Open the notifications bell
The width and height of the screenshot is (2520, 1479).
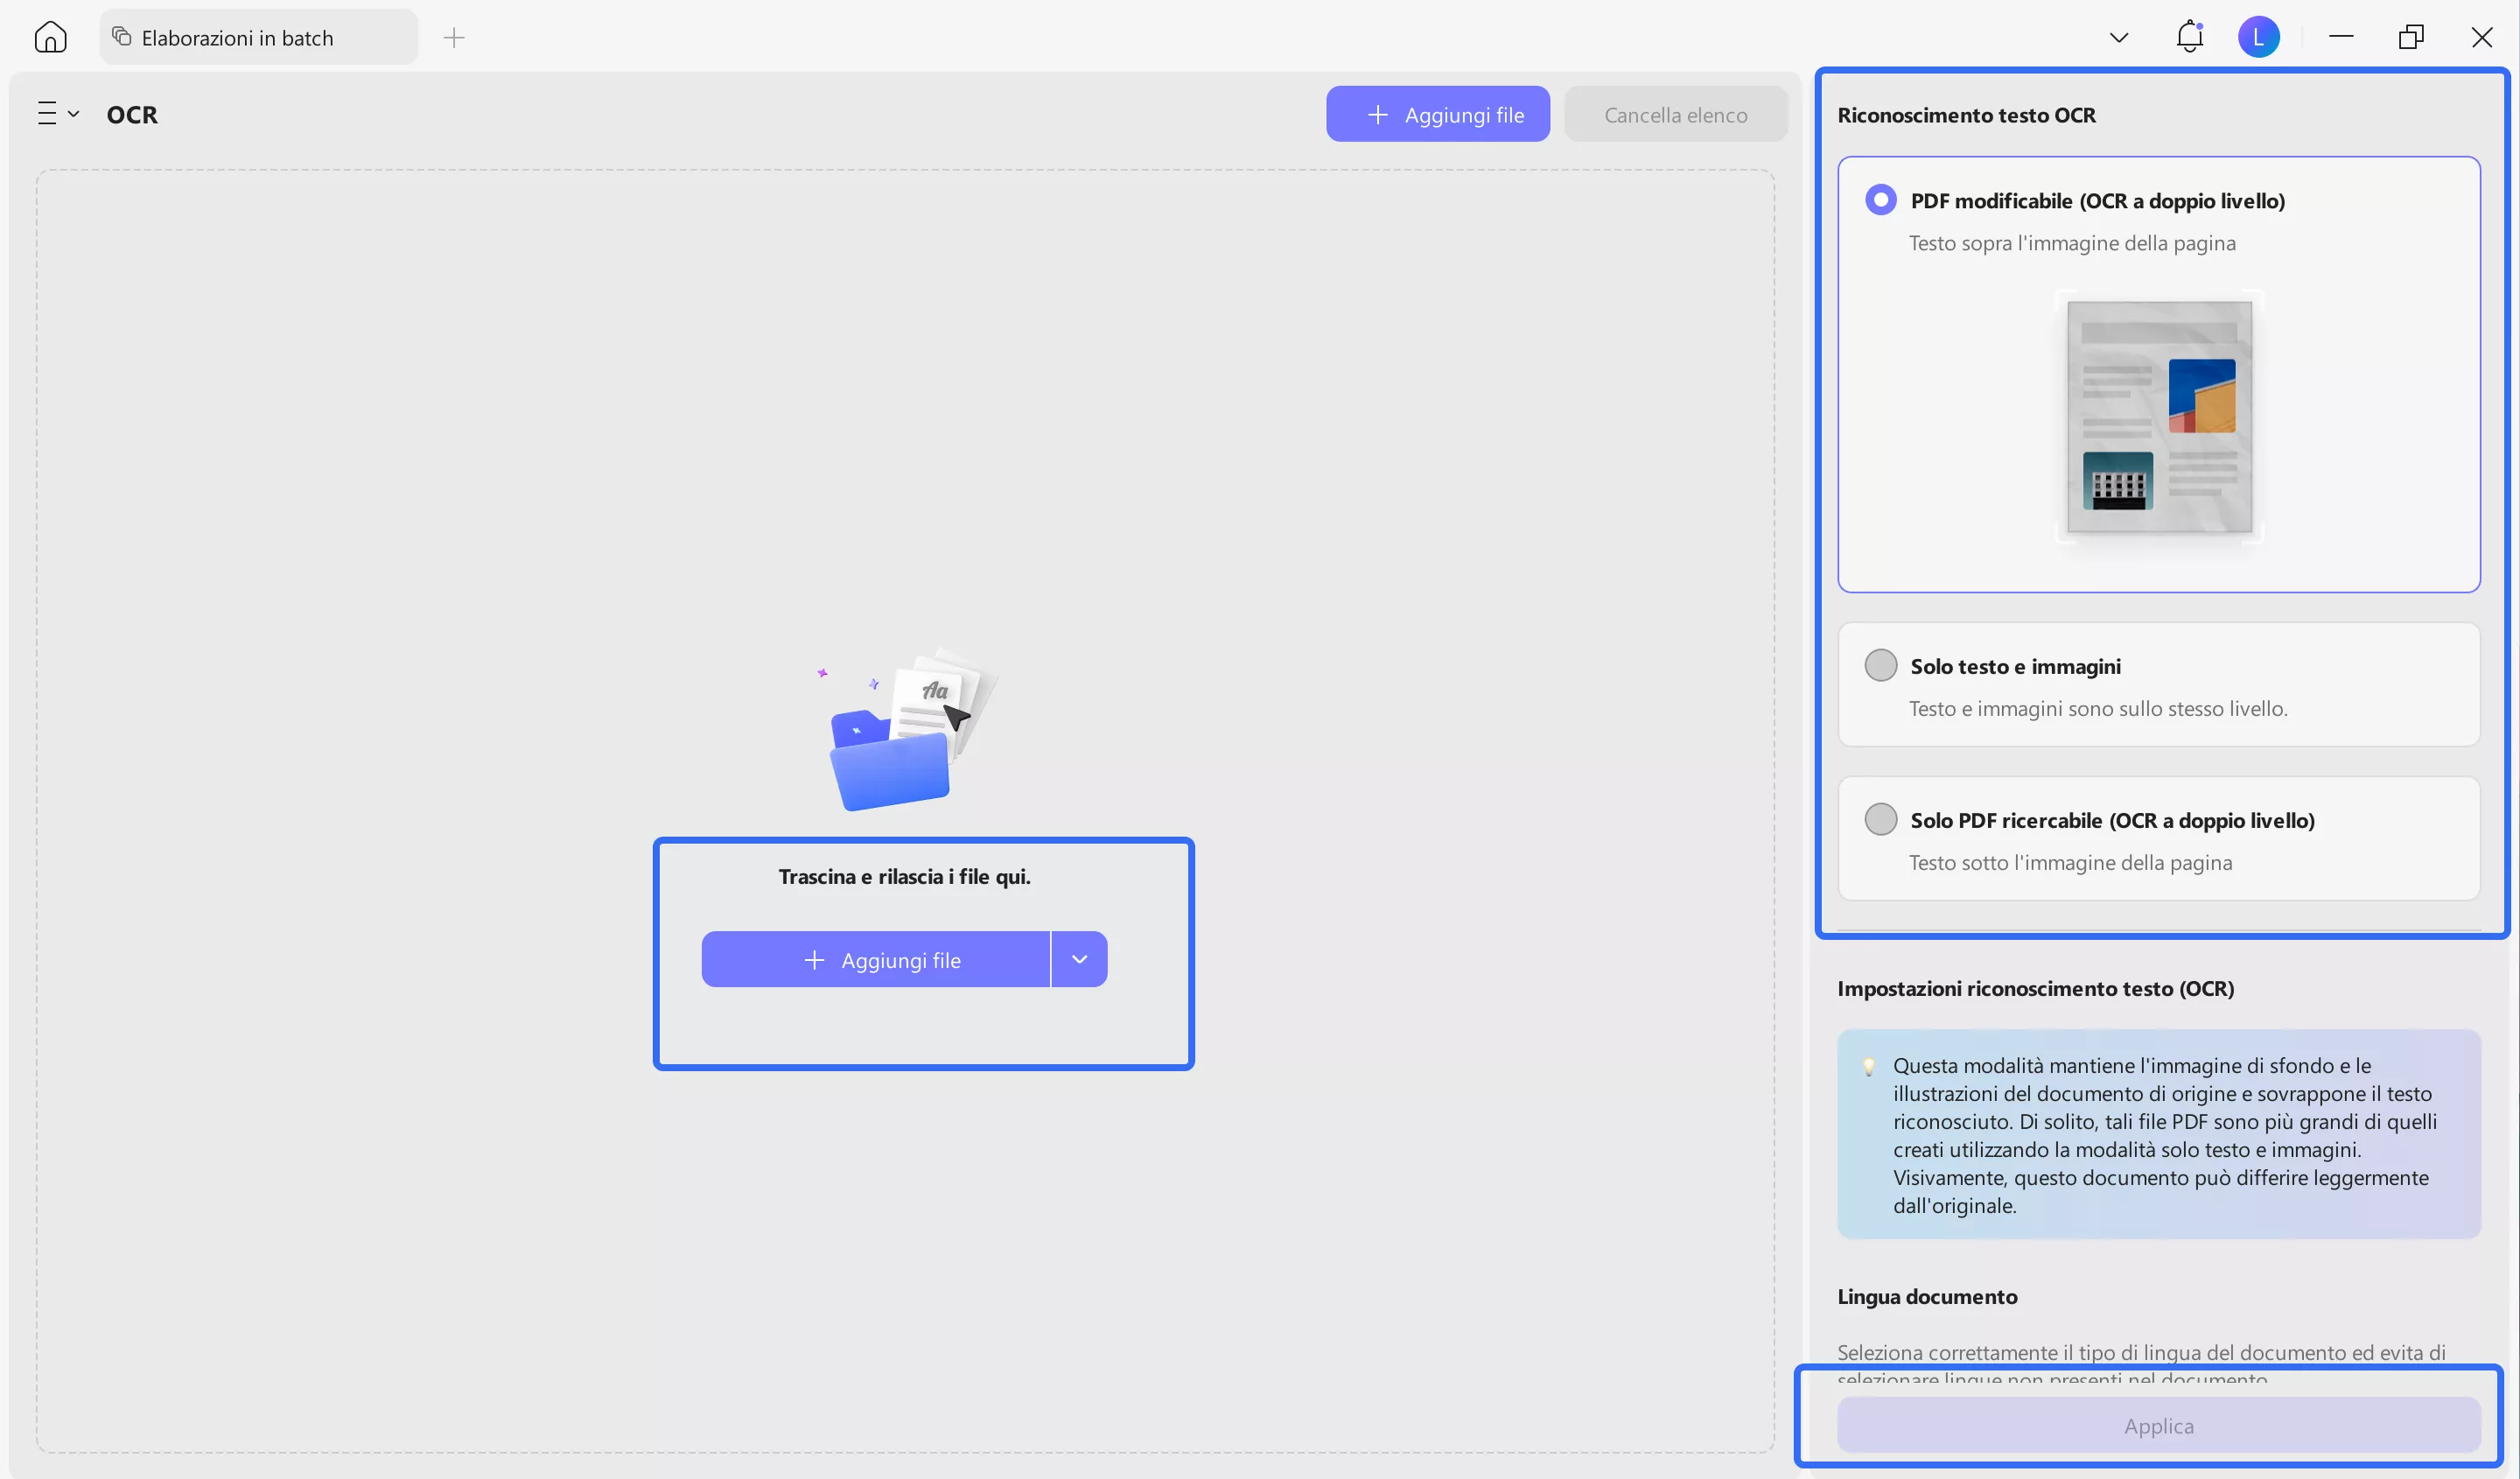coord(2189,38)
